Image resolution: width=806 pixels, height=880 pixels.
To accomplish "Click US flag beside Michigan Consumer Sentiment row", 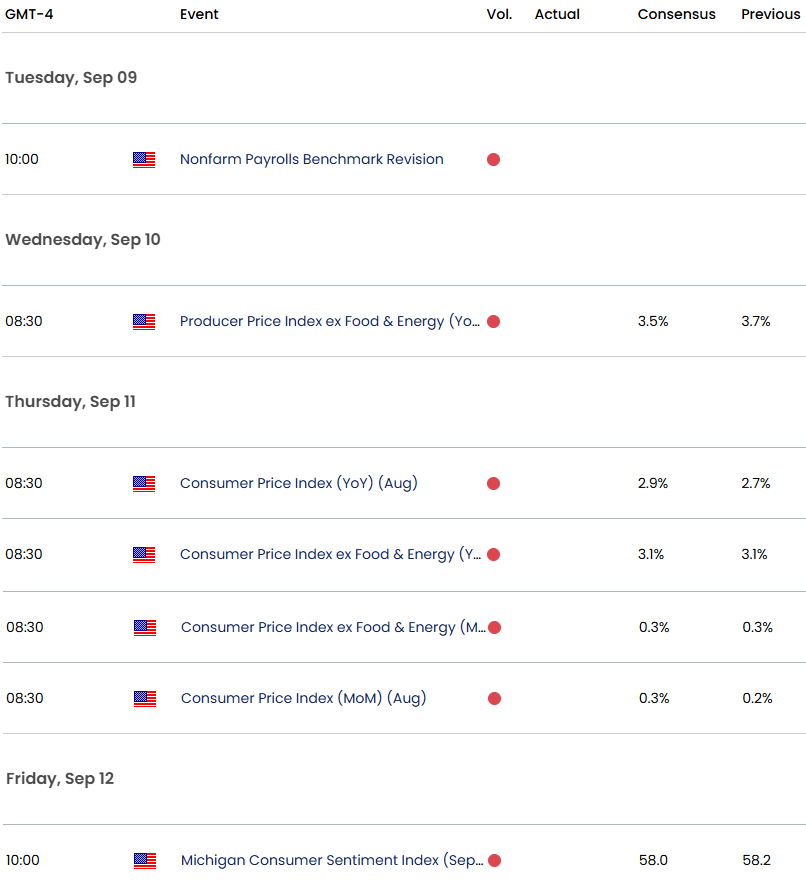I will point(145,861).
